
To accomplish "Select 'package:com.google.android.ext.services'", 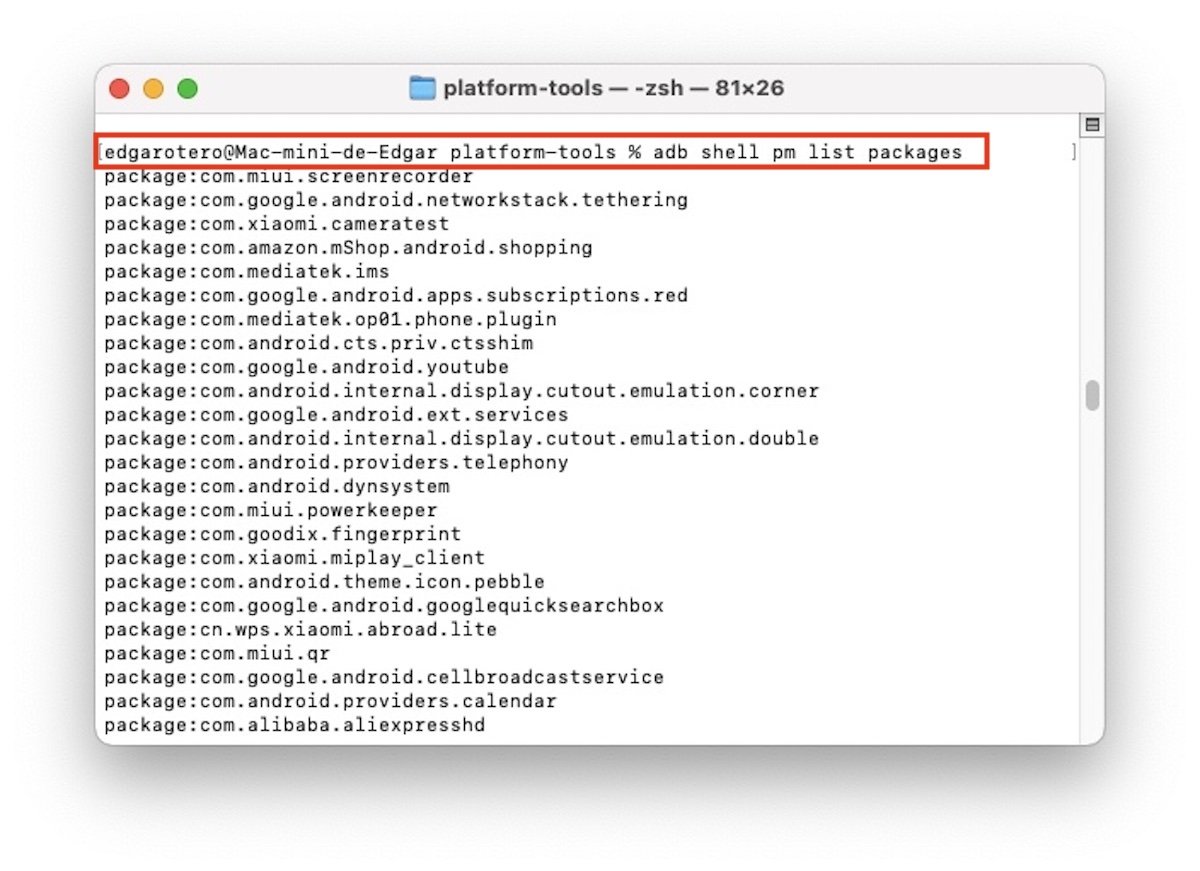I will point(336,415).
